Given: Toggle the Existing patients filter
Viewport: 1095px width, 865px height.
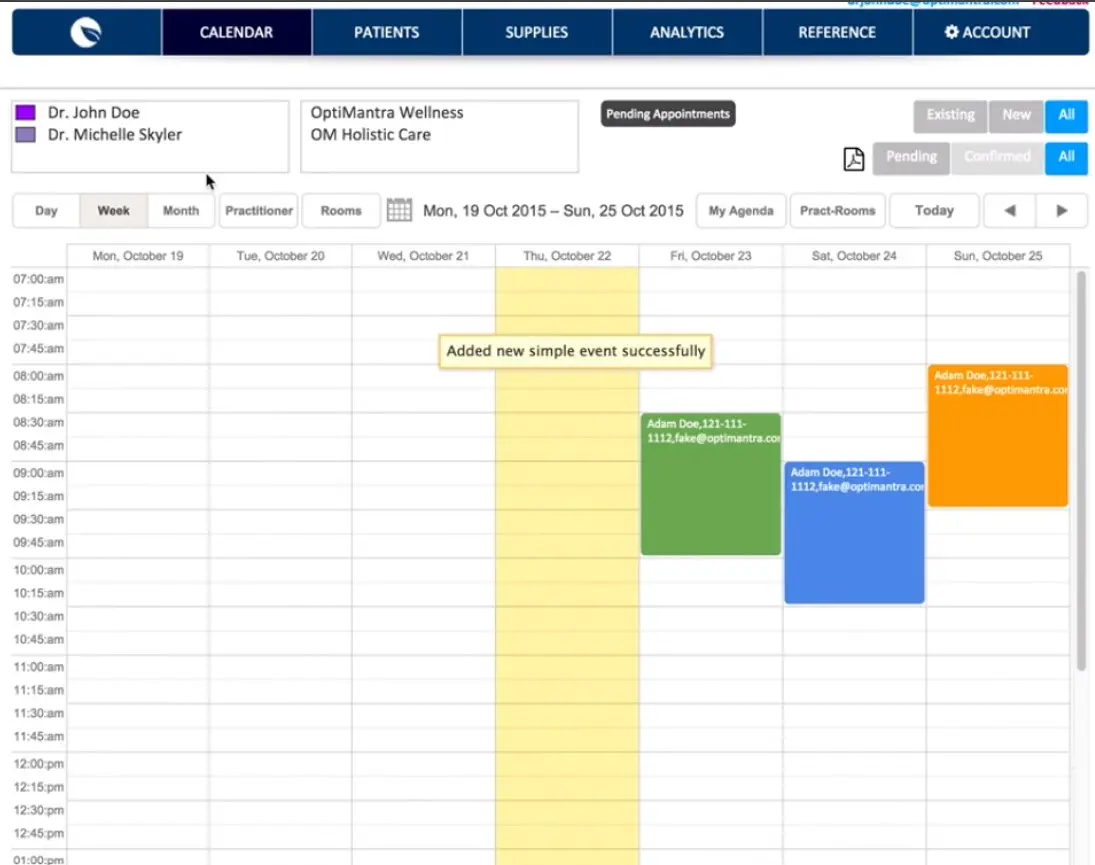Looking at the screenshot, I should pos(950,115).
